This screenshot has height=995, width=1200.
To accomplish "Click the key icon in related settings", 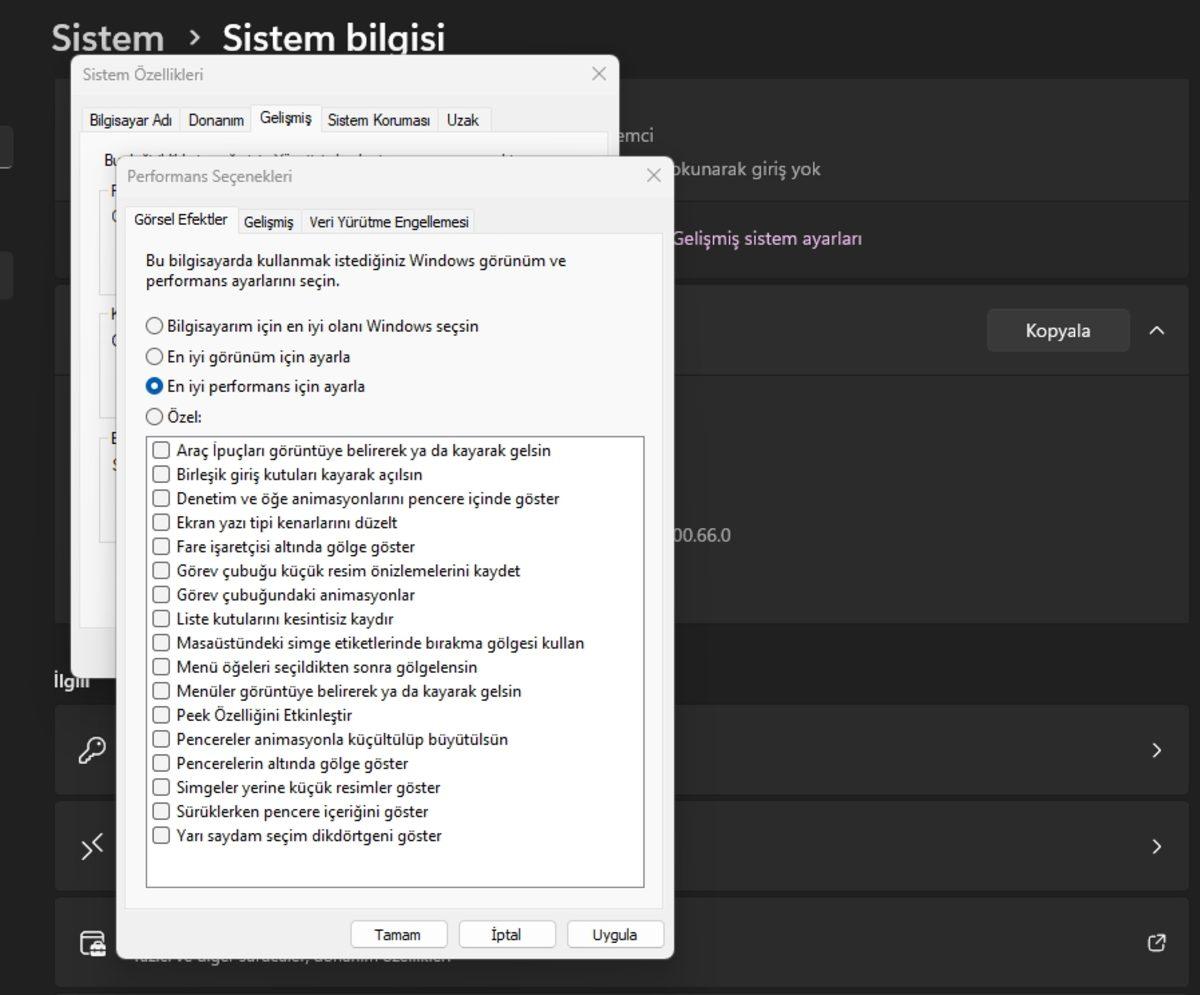I will pyautogui.click(x=92, y=750).
